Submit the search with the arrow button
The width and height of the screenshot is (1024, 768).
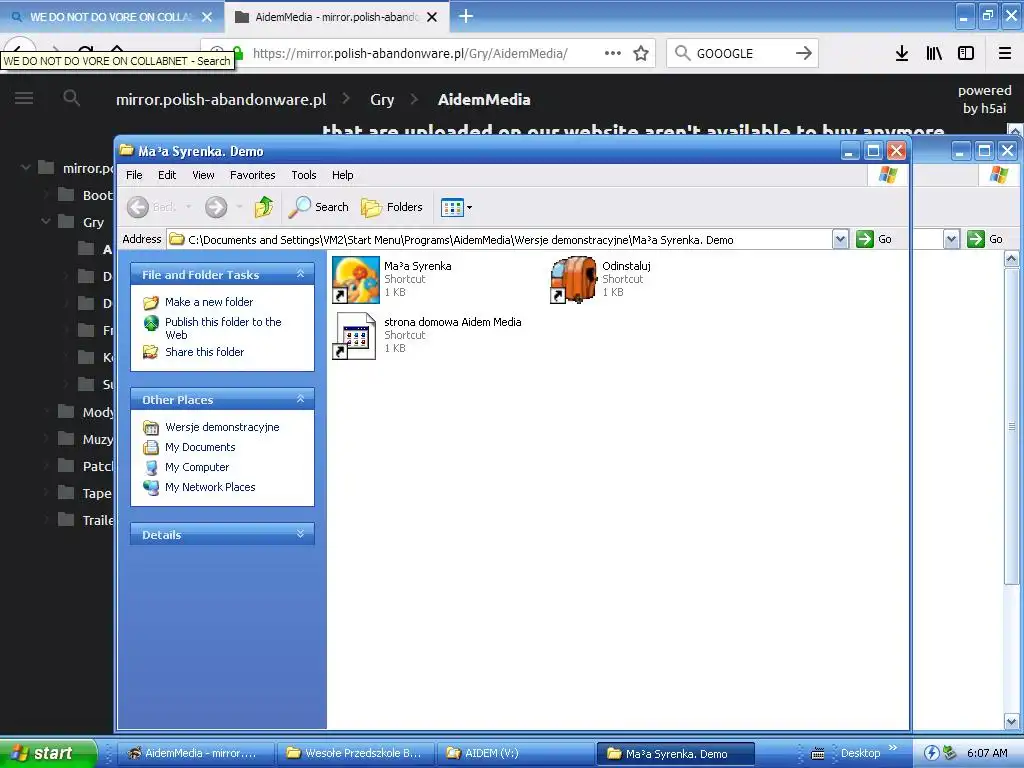point(804,53)
